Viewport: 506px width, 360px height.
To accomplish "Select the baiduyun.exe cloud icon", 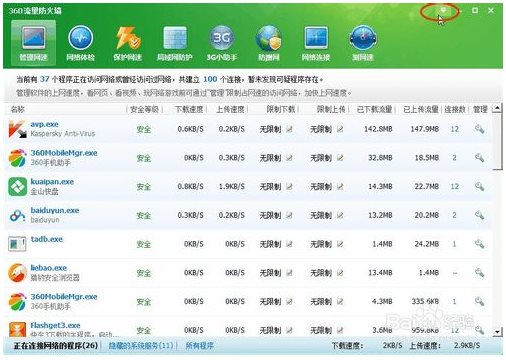I will click(x=17, y=216).
